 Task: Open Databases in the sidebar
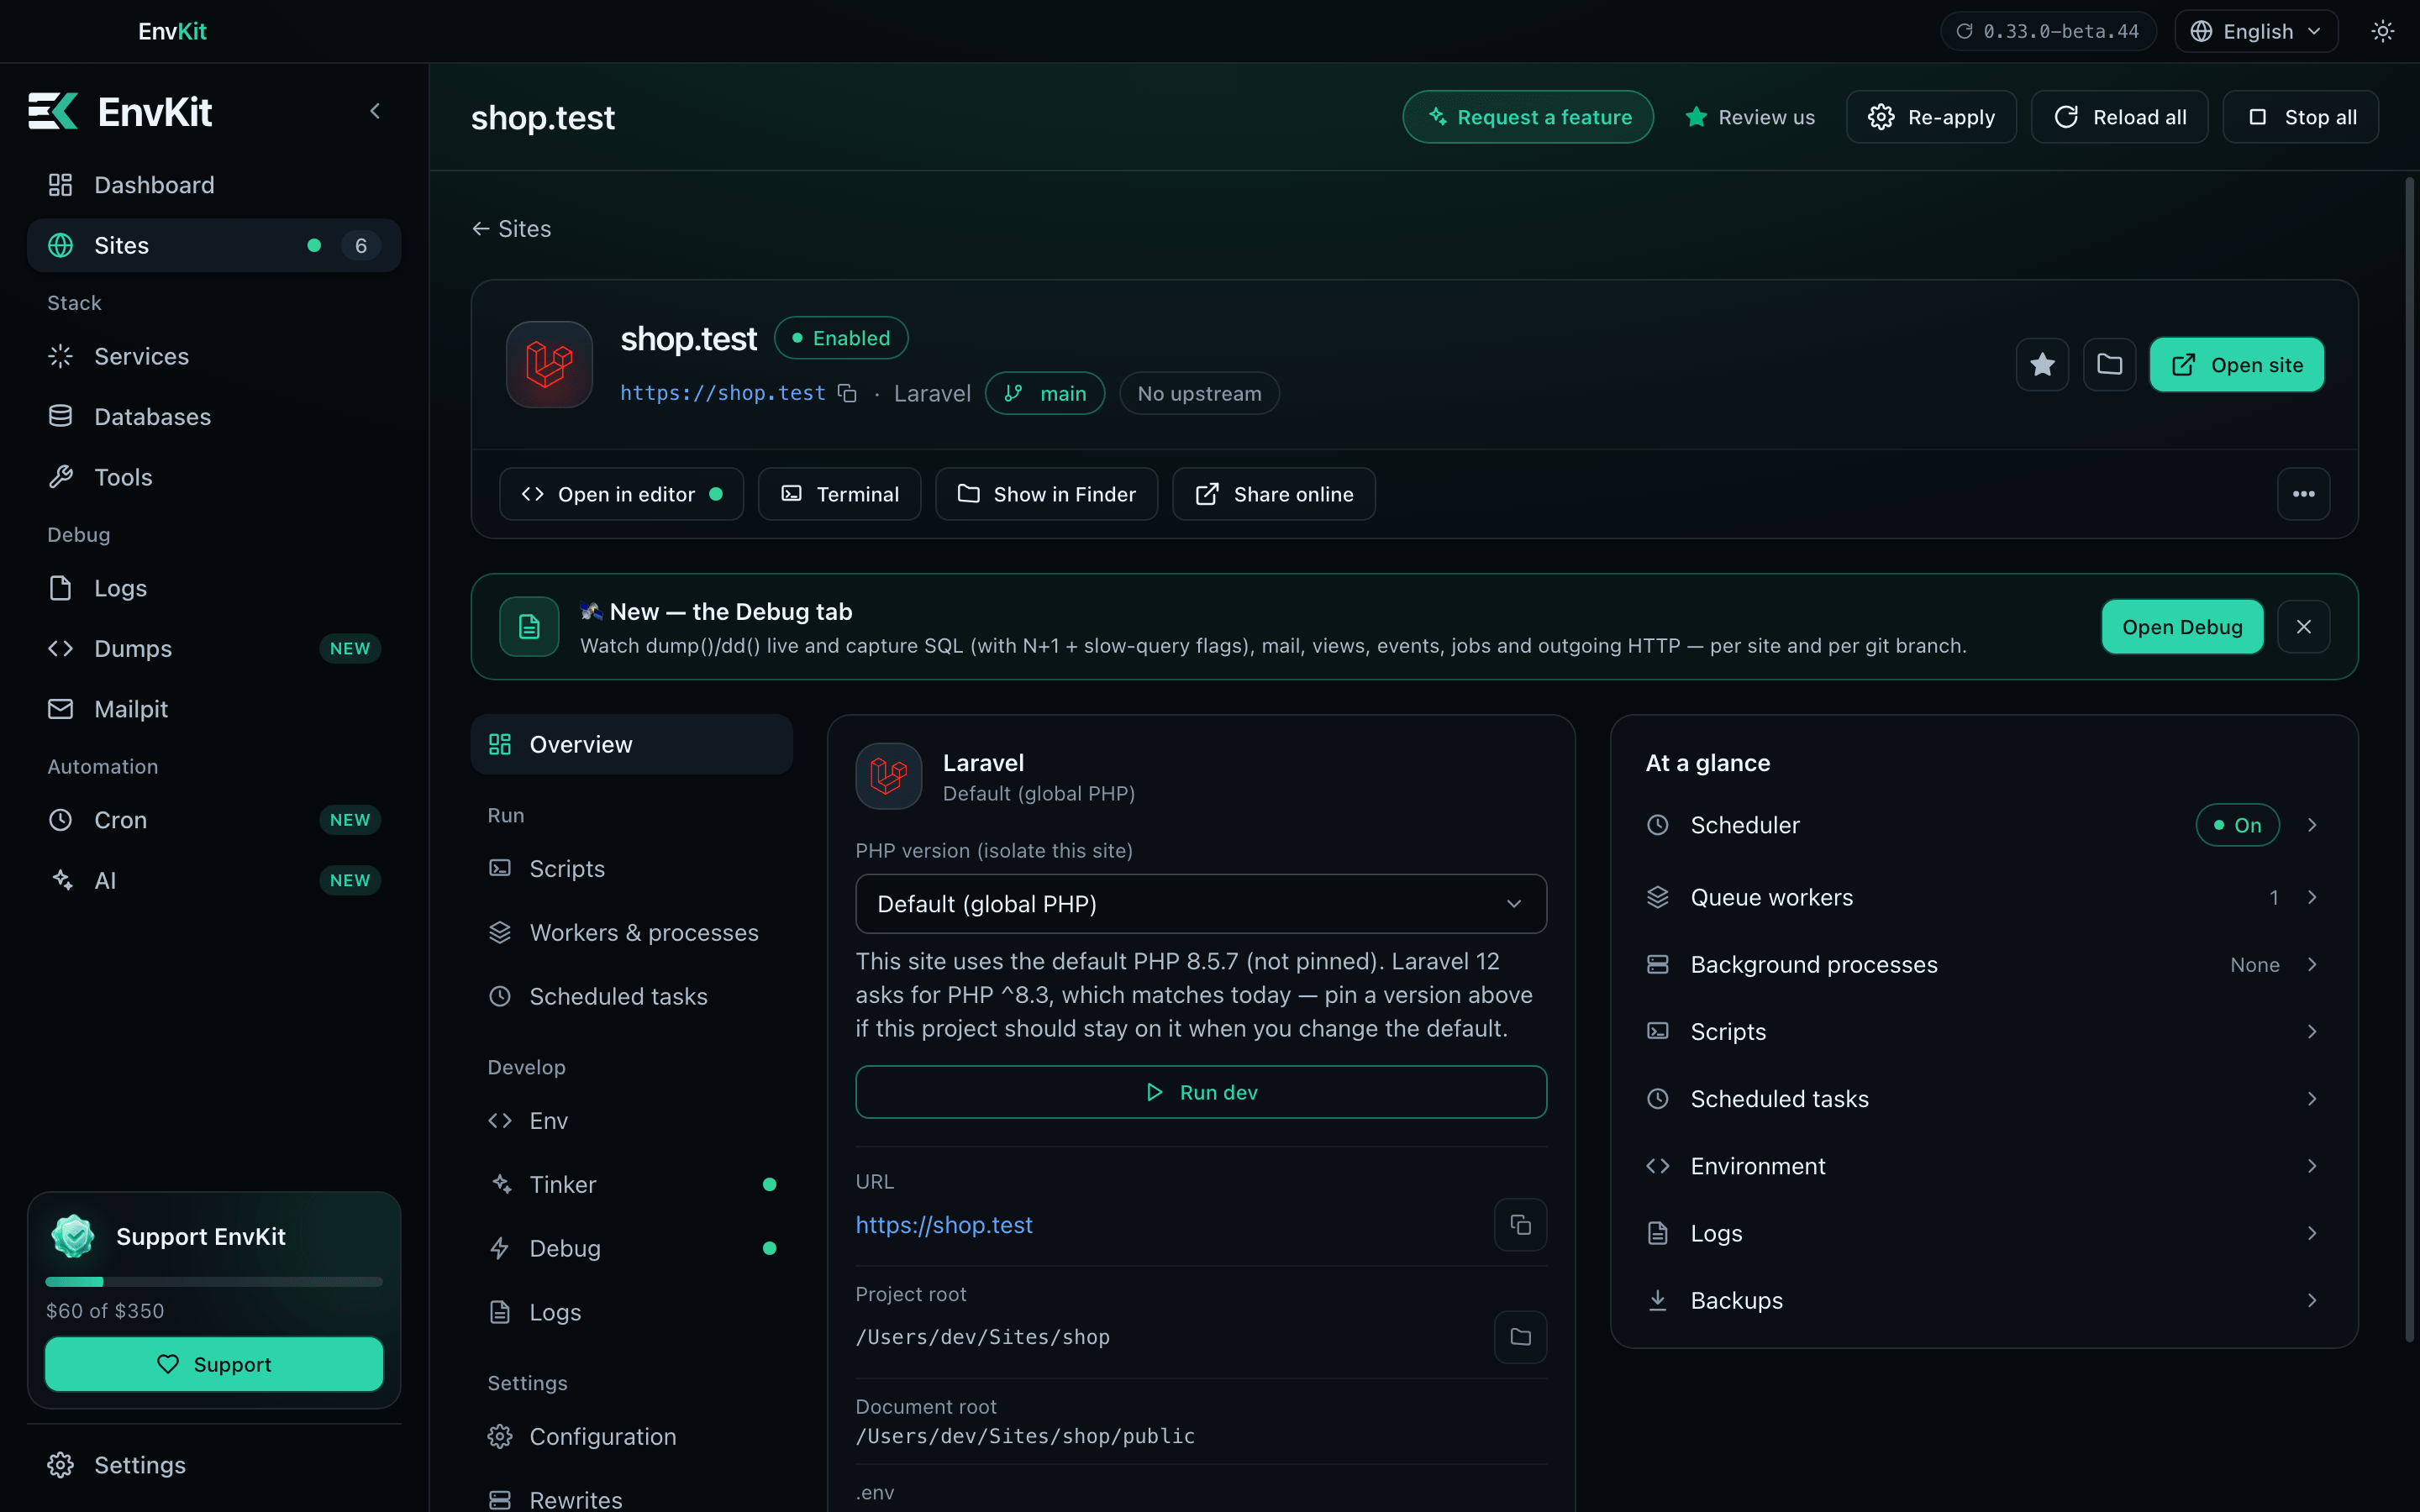[214, 417]
